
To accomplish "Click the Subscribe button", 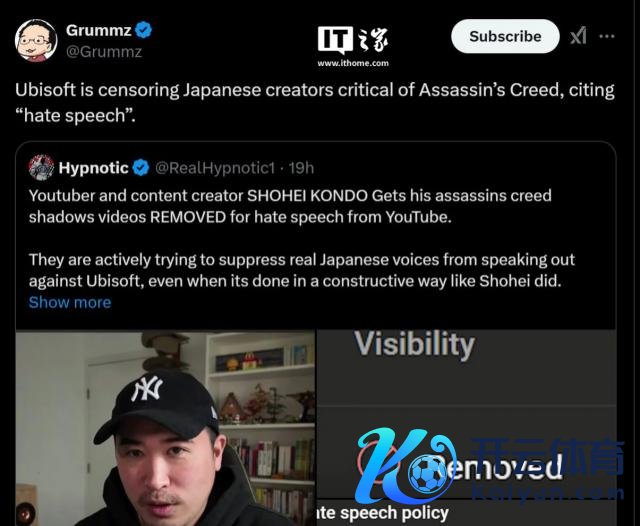I will pos(505,36).
